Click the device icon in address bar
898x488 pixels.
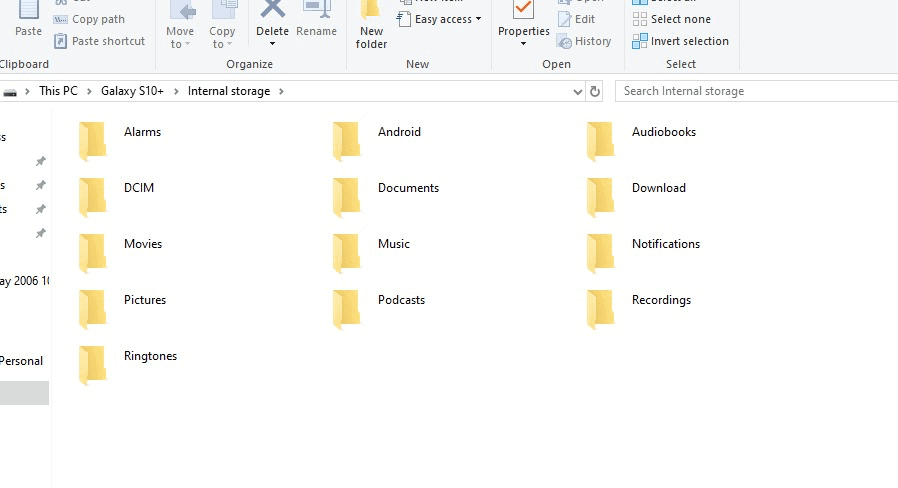click(x=10, y=92)
